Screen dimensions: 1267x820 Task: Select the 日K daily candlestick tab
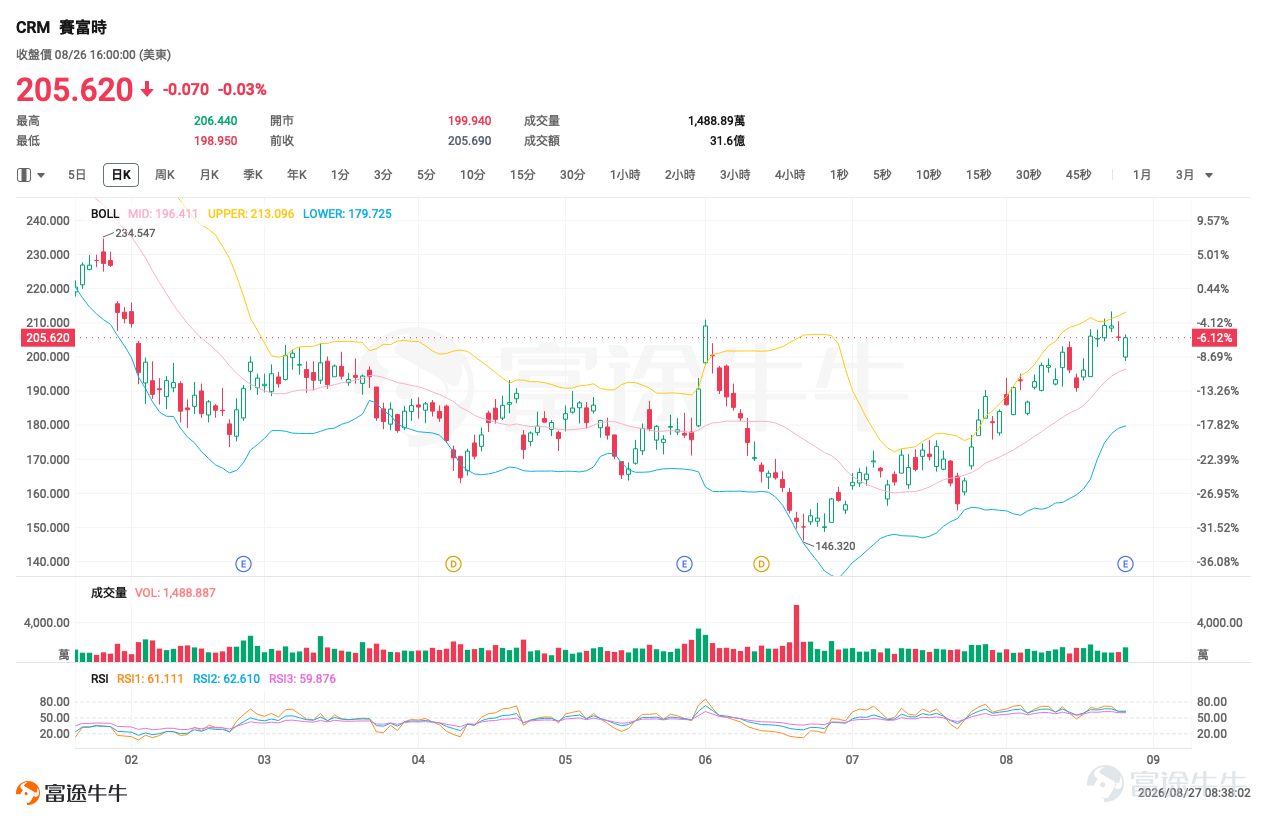pyautogui.click(x=121, y=175)
